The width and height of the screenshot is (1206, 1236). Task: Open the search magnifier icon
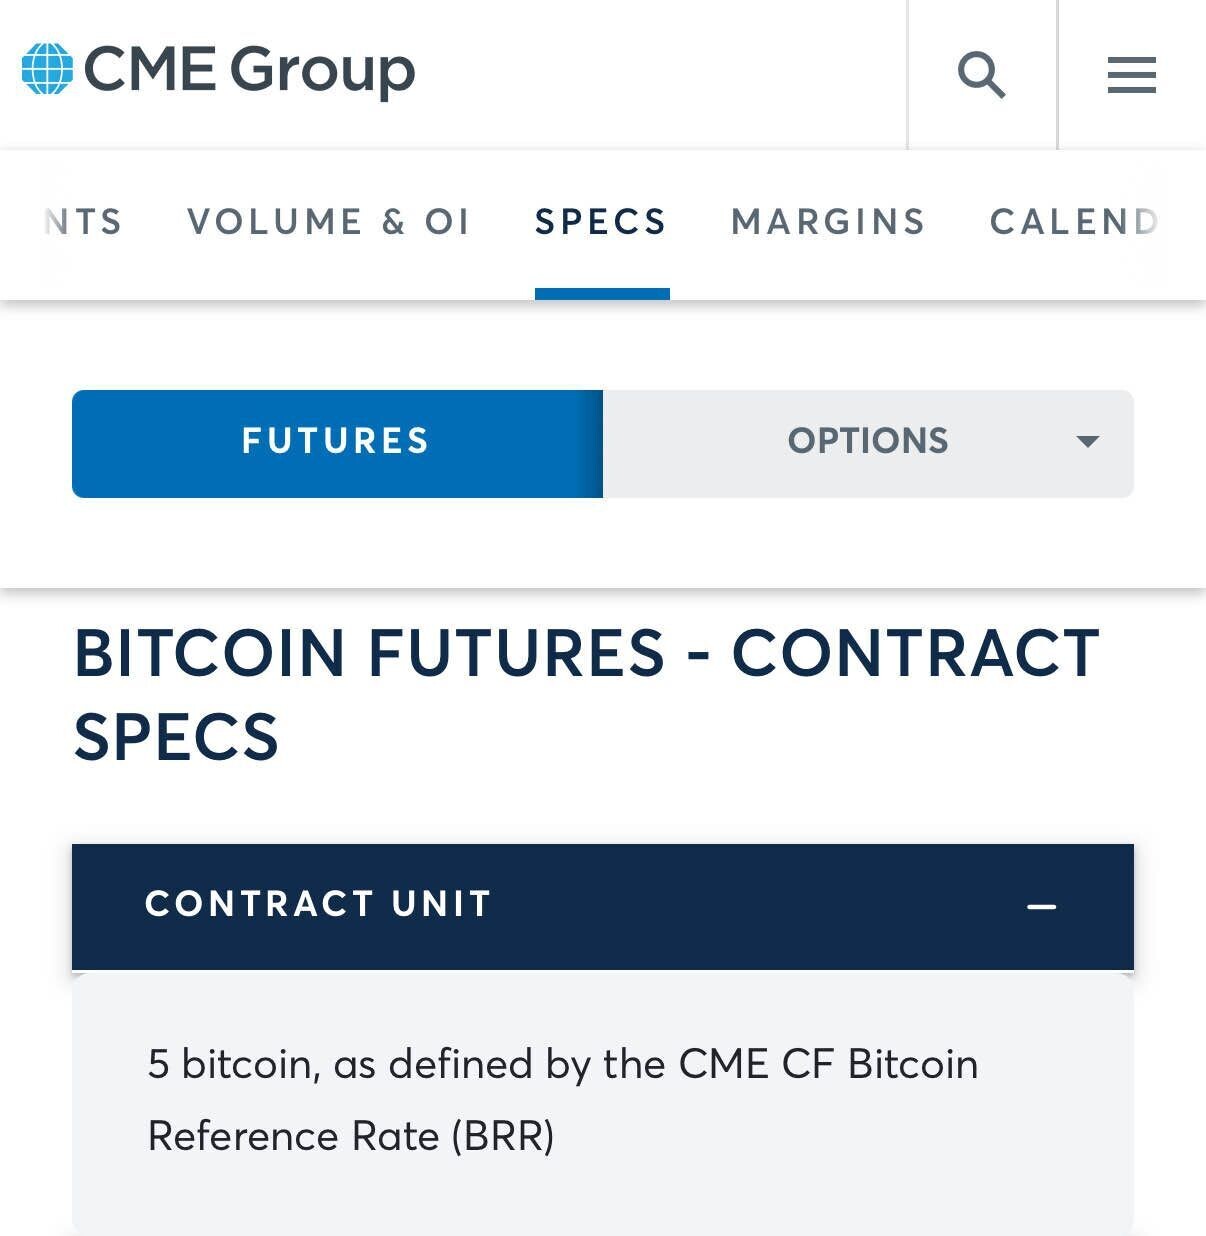click(x=981, y=74)
